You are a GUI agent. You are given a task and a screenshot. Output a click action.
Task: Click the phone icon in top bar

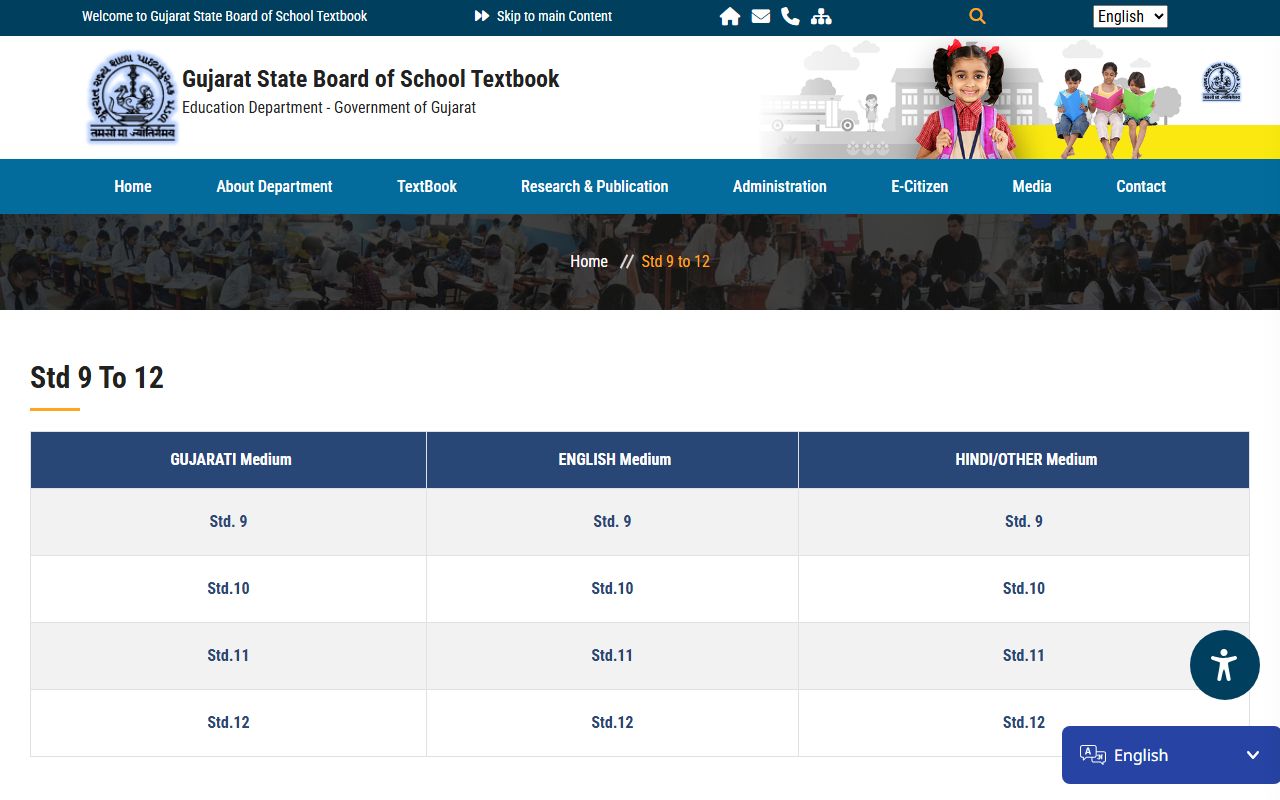(790, 16)
